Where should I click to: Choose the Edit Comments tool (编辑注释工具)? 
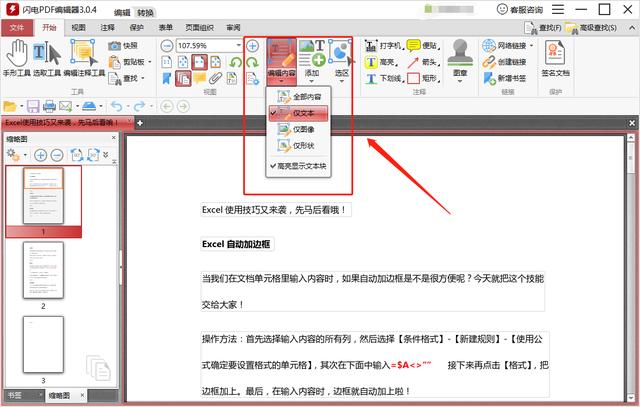point(84,58)
